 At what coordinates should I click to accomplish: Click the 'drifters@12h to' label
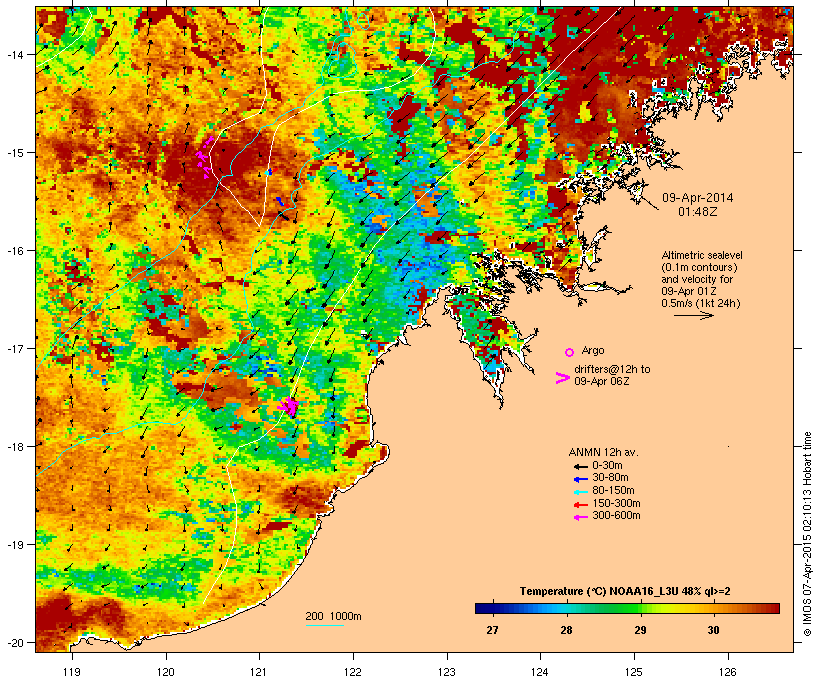pyautogui.click(x=612, y=369)
